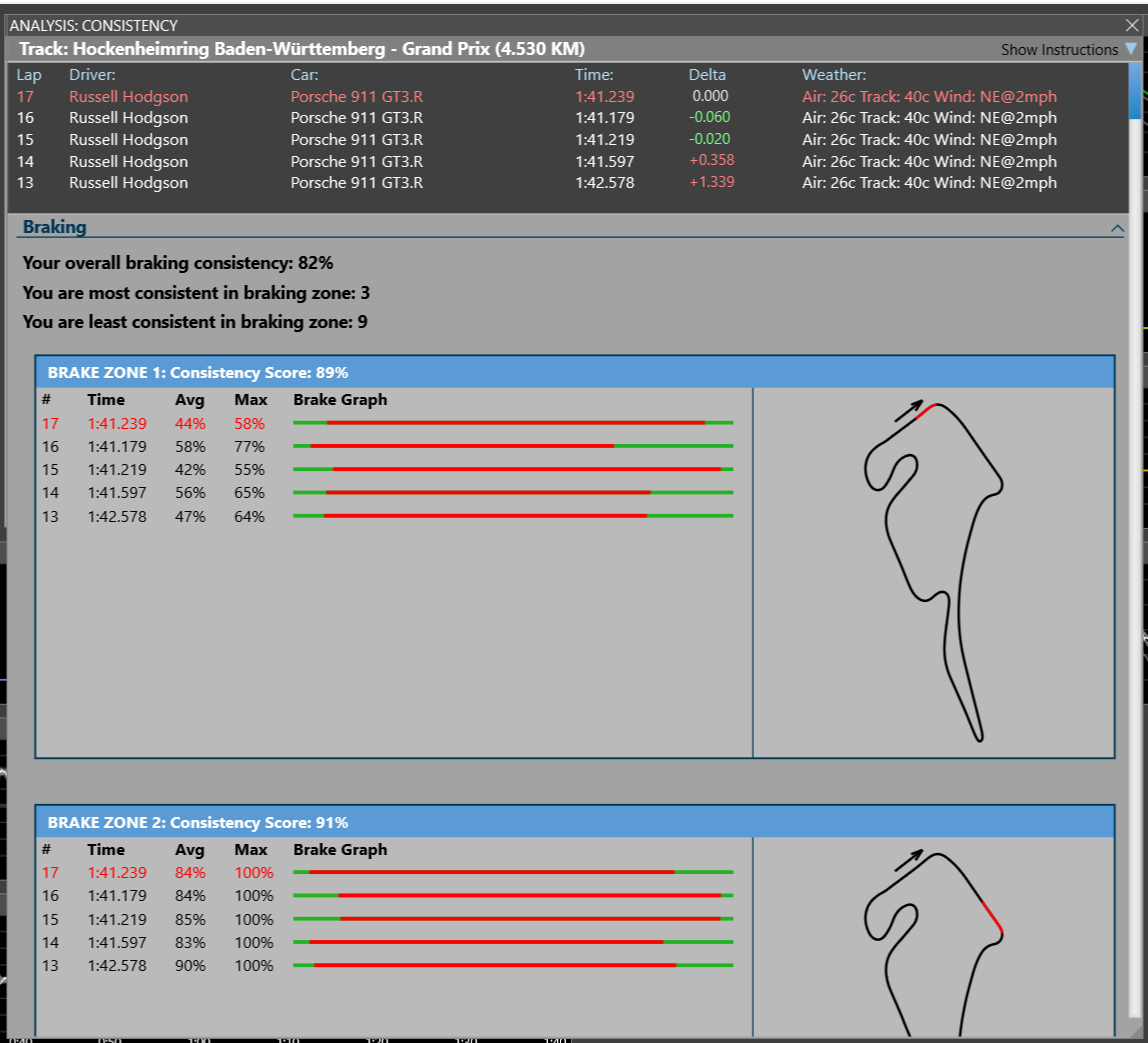
Task: Collapse the Braking section using its chevron
Action: [1117, 228]
